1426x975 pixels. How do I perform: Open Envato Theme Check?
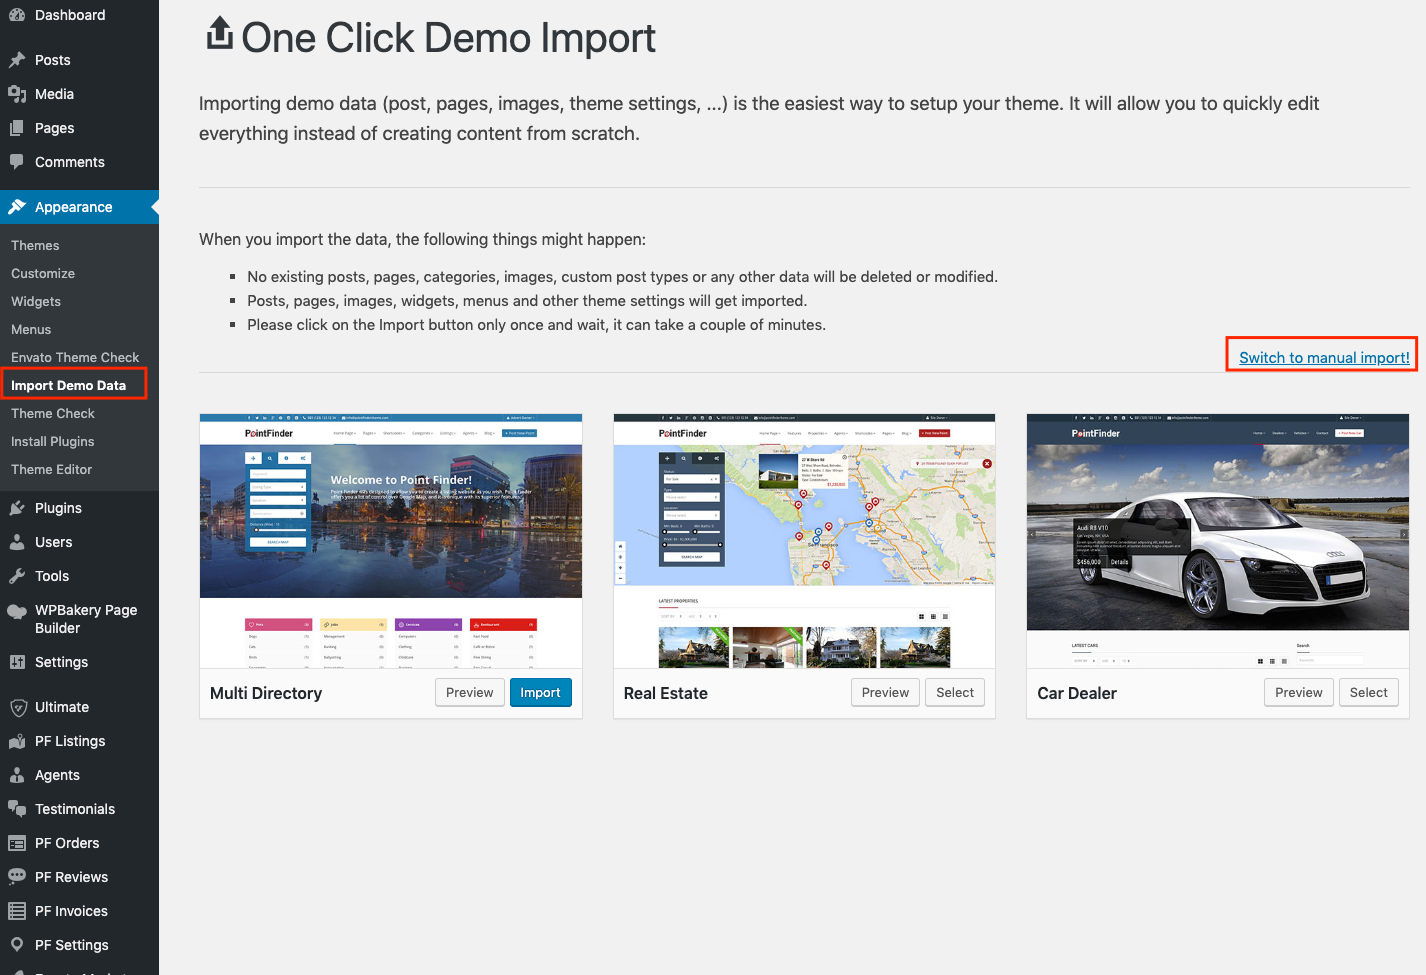75,357
